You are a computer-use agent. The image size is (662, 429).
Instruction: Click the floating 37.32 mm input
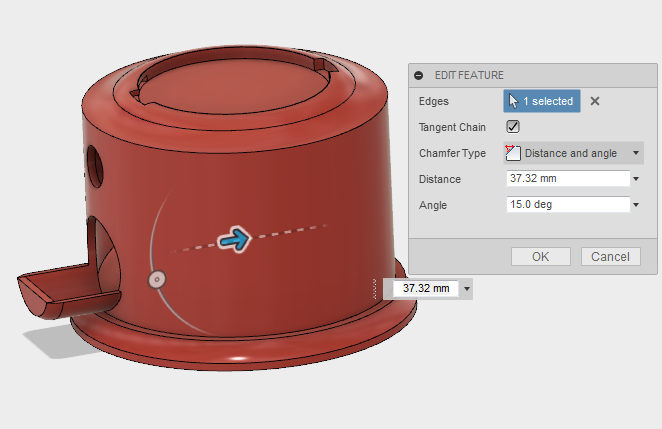coord(426,288)
